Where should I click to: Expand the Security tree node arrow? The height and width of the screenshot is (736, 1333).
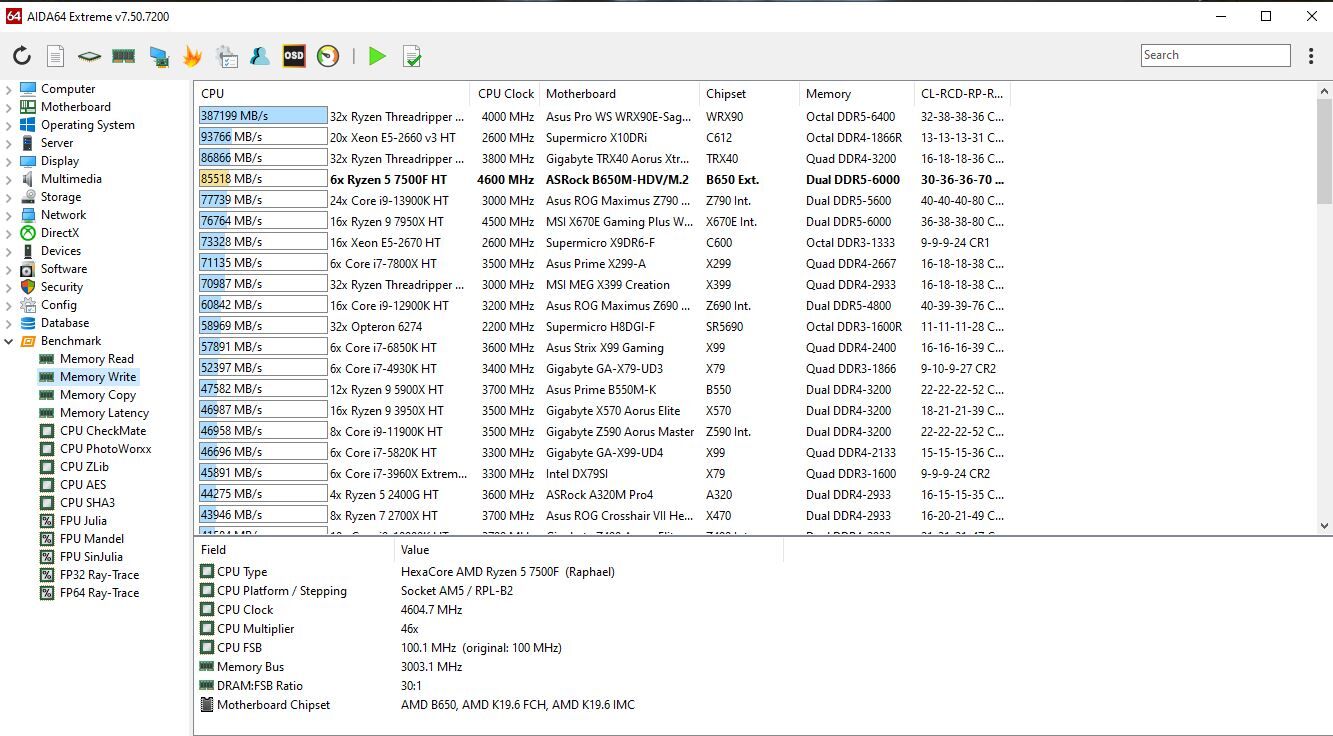click(9, 287)
